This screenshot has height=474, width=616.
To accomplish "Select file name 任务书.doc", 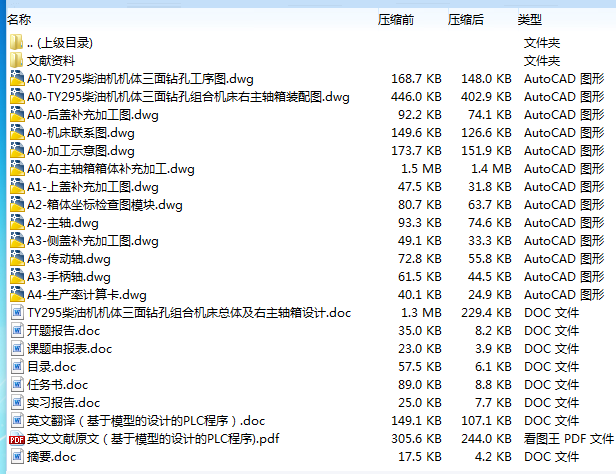I will coord(57,384).
